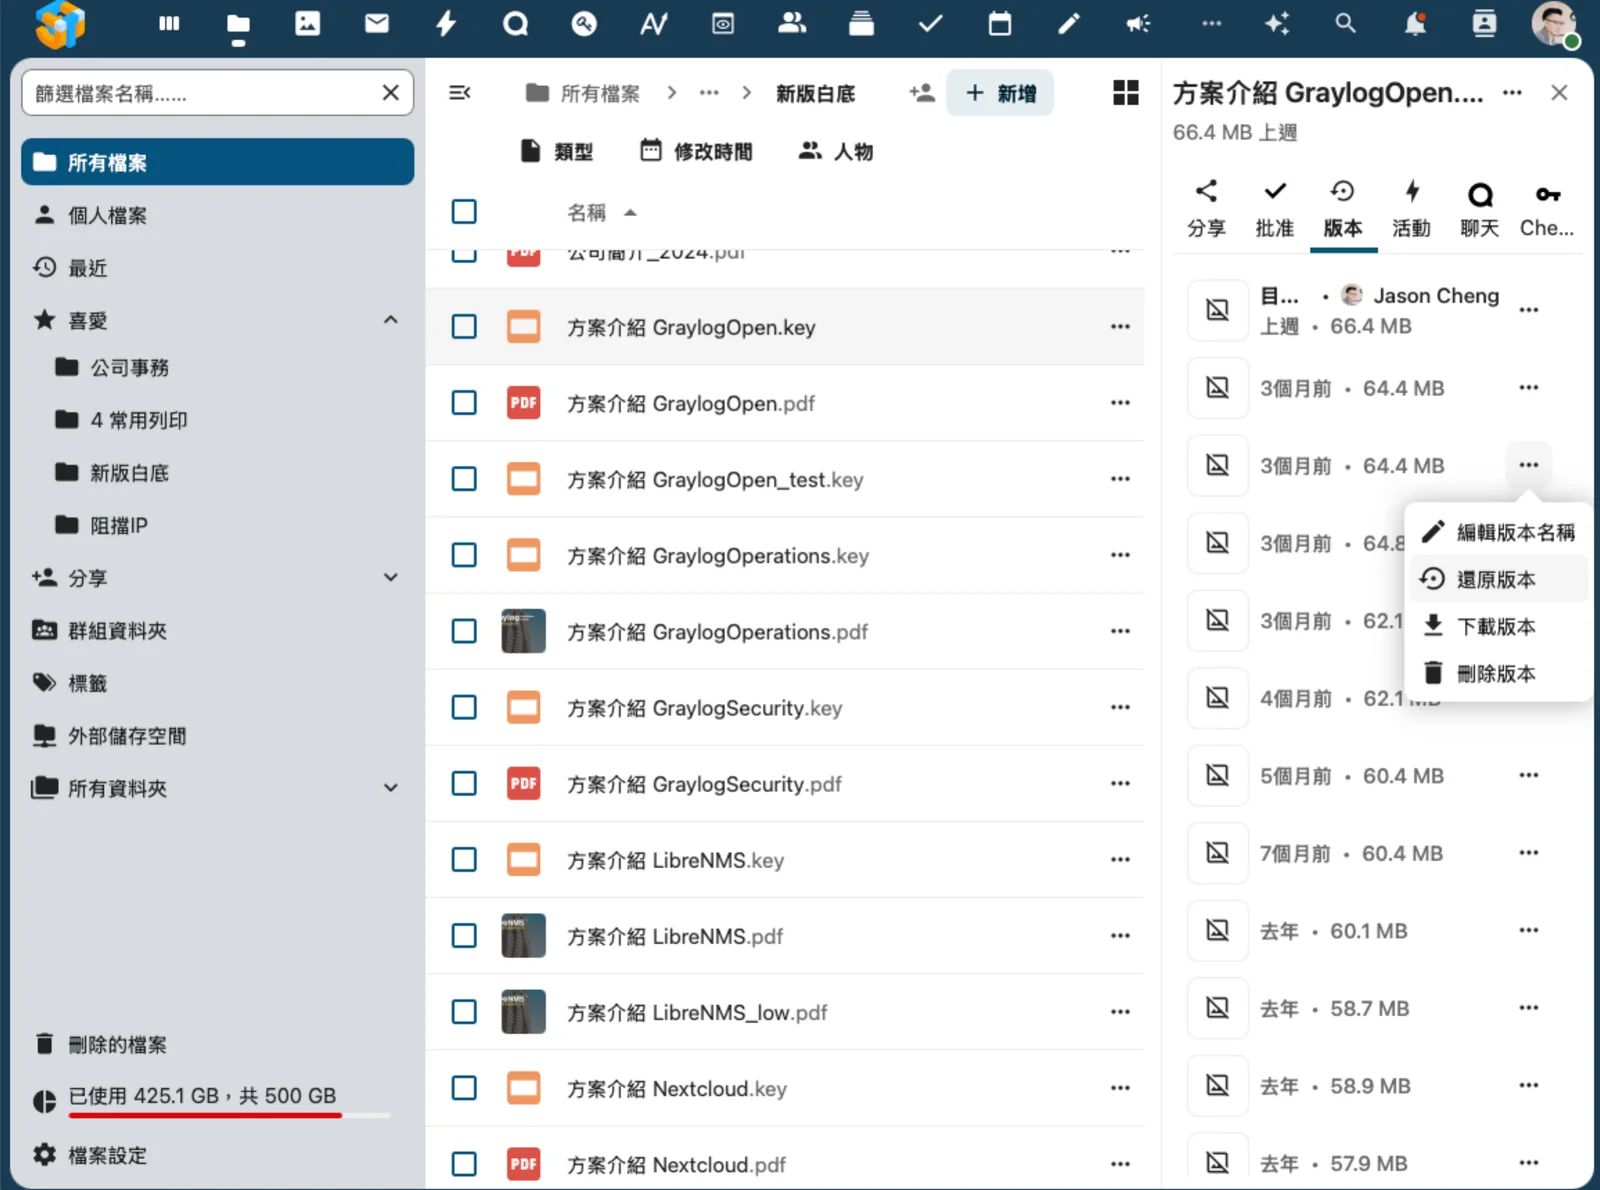Open the notifications bell icon
Viewport: 1600px width, 1190px height.
click(x=1415, y=24)
